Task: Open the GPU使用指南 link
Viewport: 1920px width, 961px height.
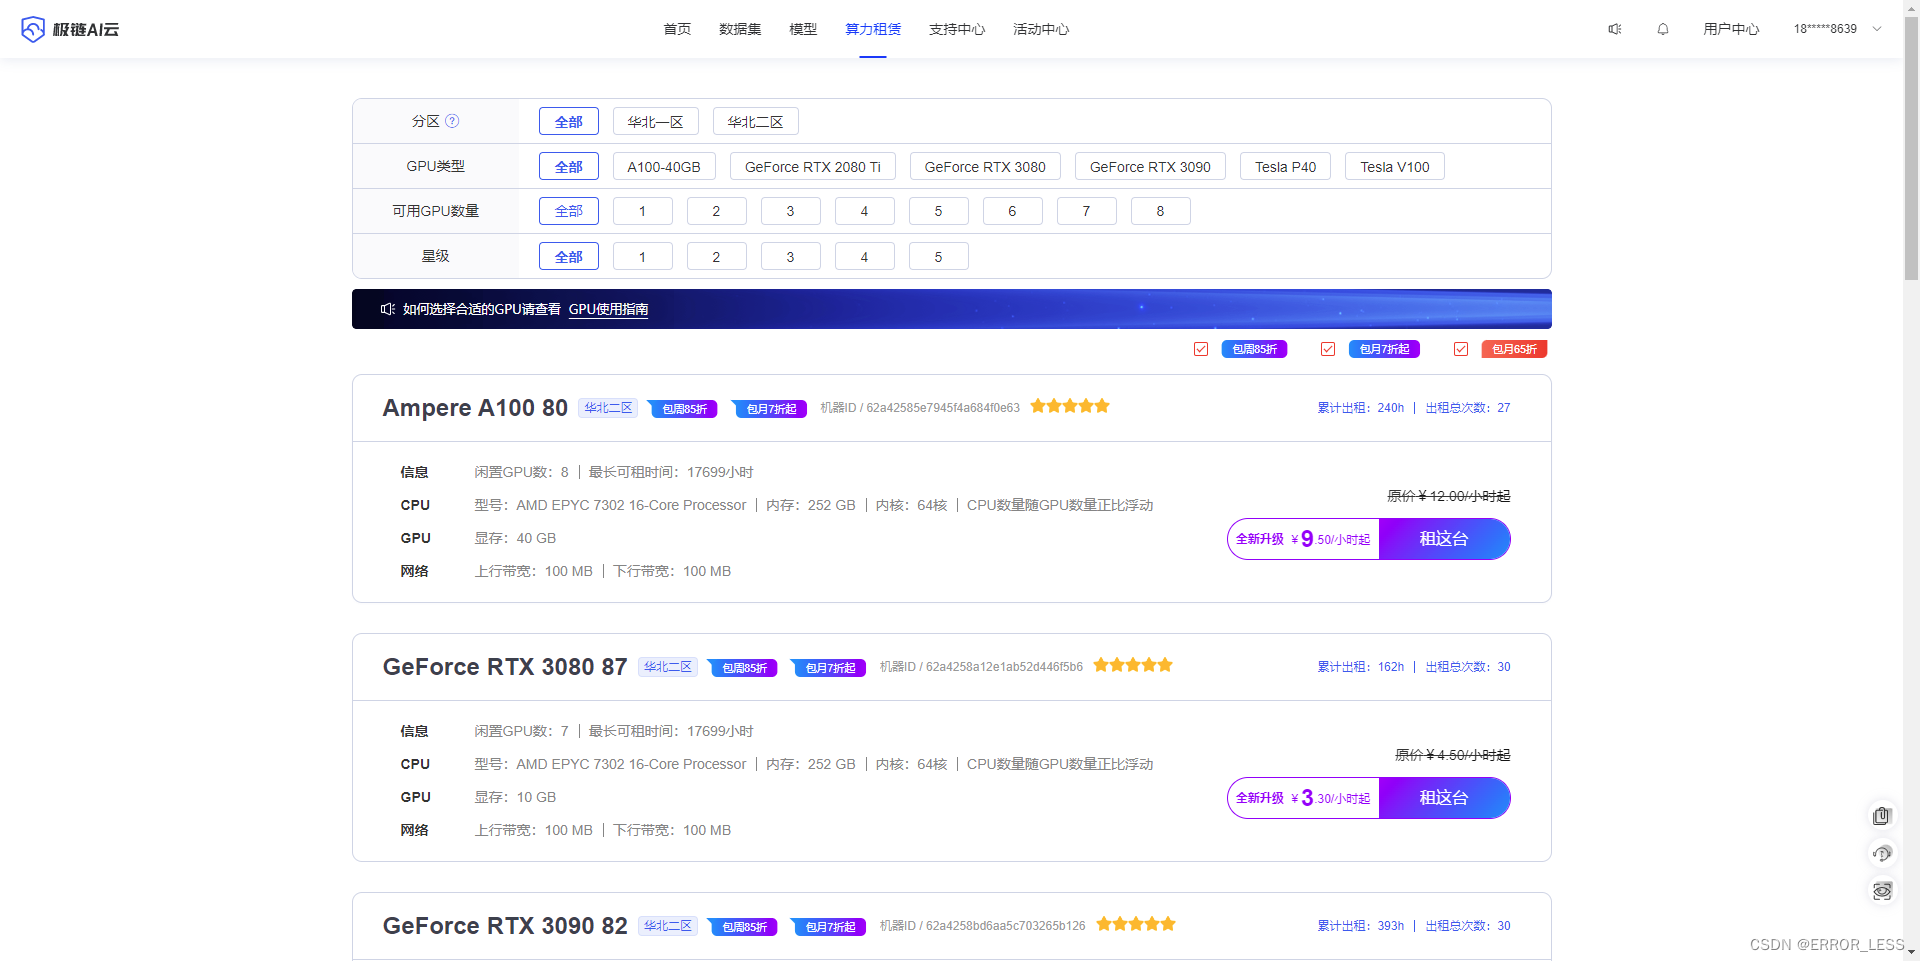Action: (608, 309)
